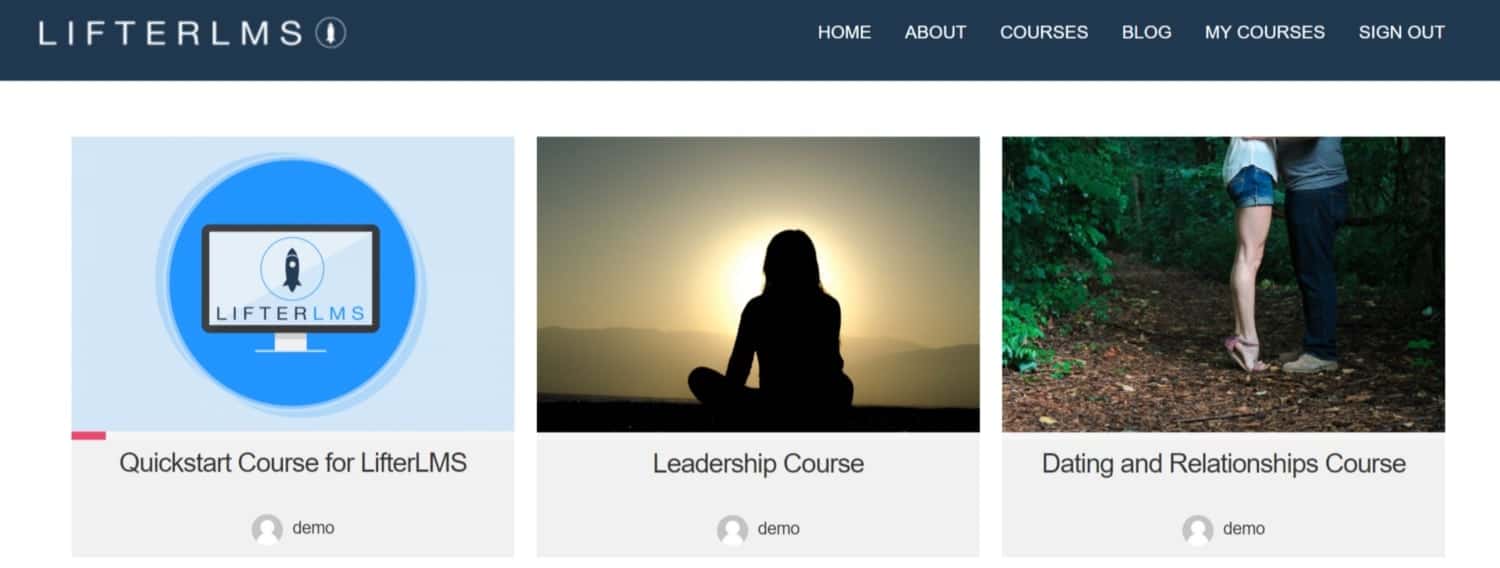
Task: Open the Dating and Relationships forest thumbnail
Action: [x=1223, y=284]
